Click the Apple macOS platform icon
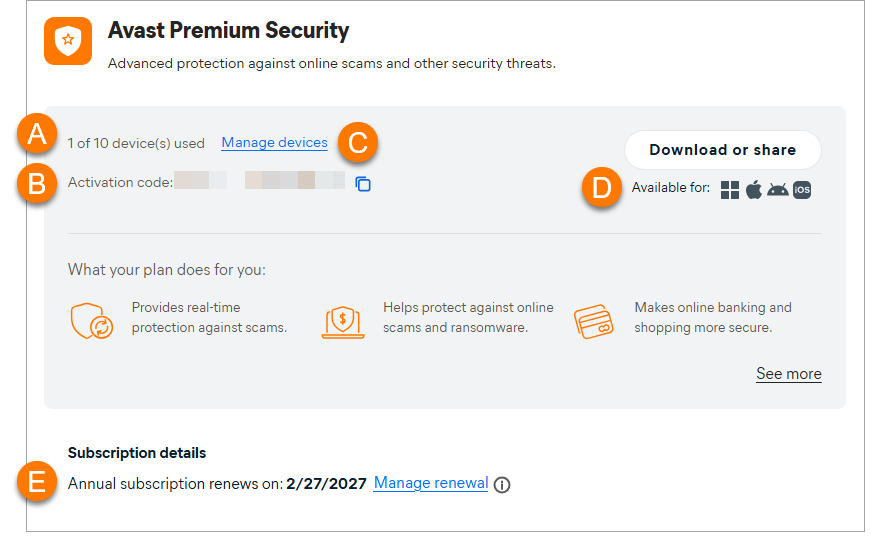871x543 pixels. (x=754, y=189)
